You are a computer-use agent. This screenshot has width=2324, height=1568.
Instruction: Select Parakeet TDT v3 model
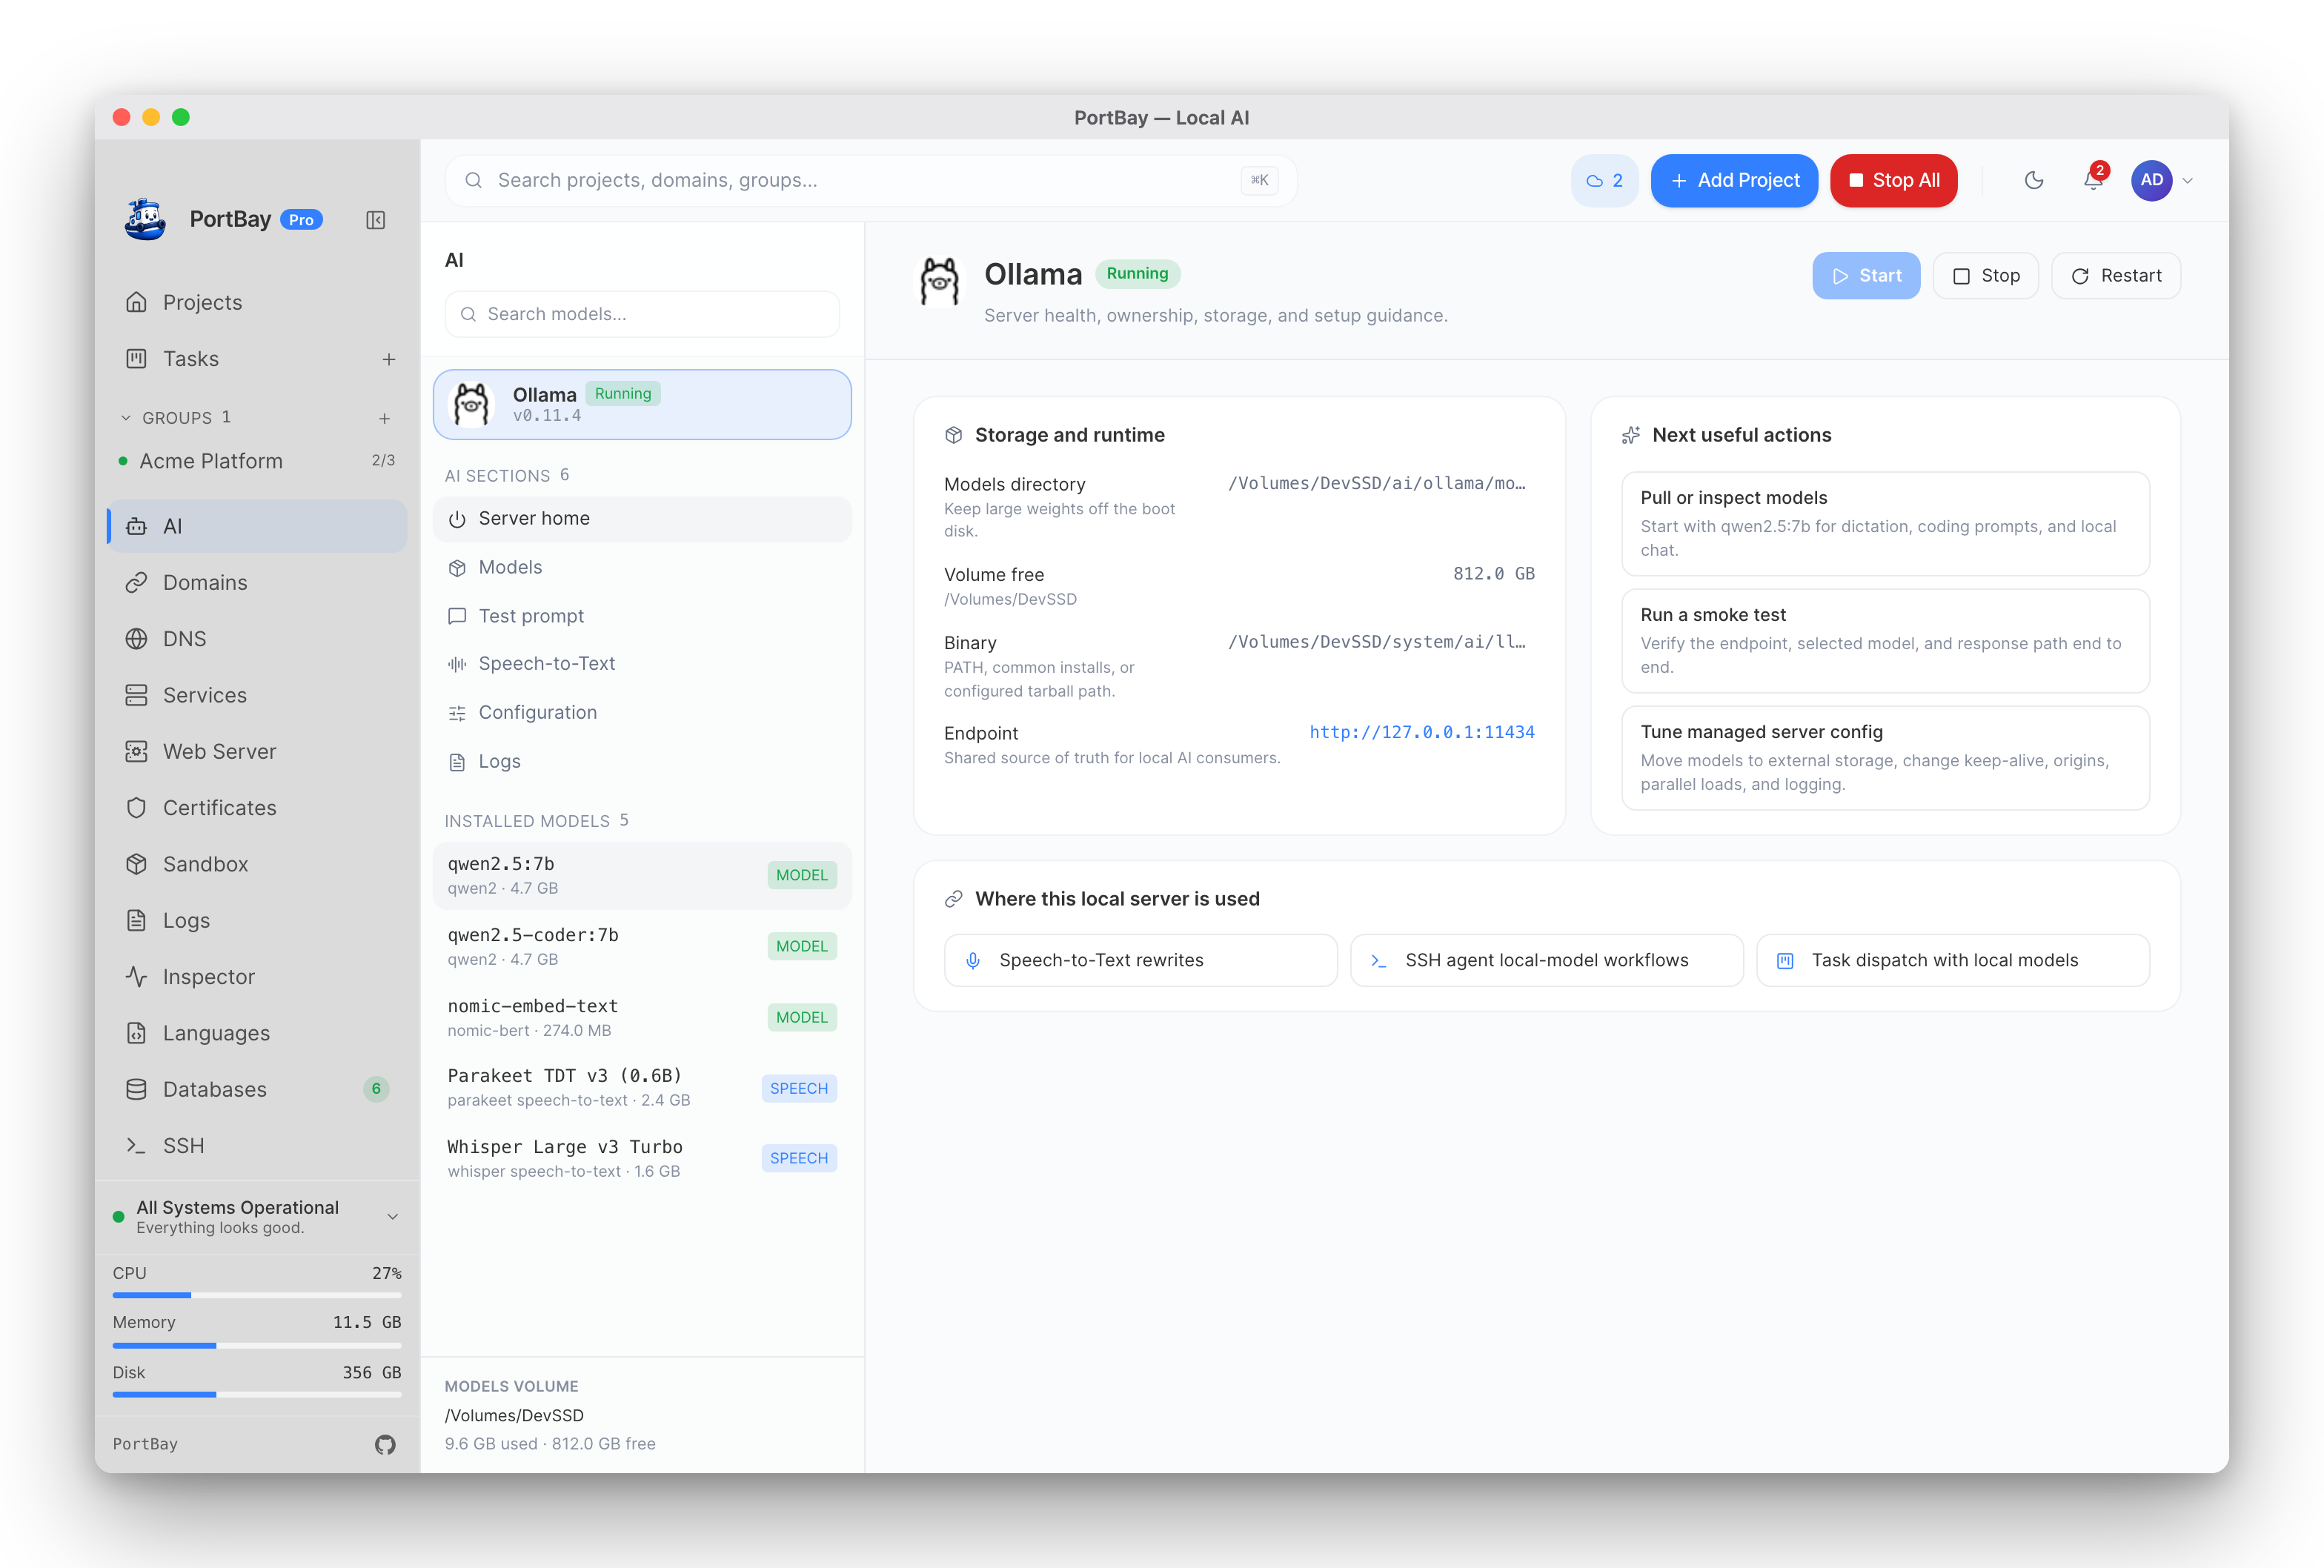pos(642,1087)
